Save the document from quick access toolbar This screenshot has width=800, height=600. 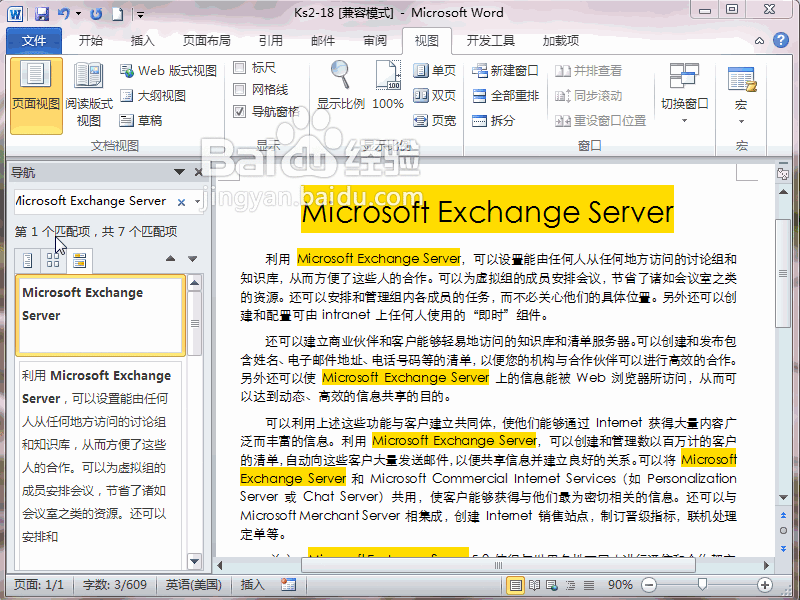tap(42, 14)
